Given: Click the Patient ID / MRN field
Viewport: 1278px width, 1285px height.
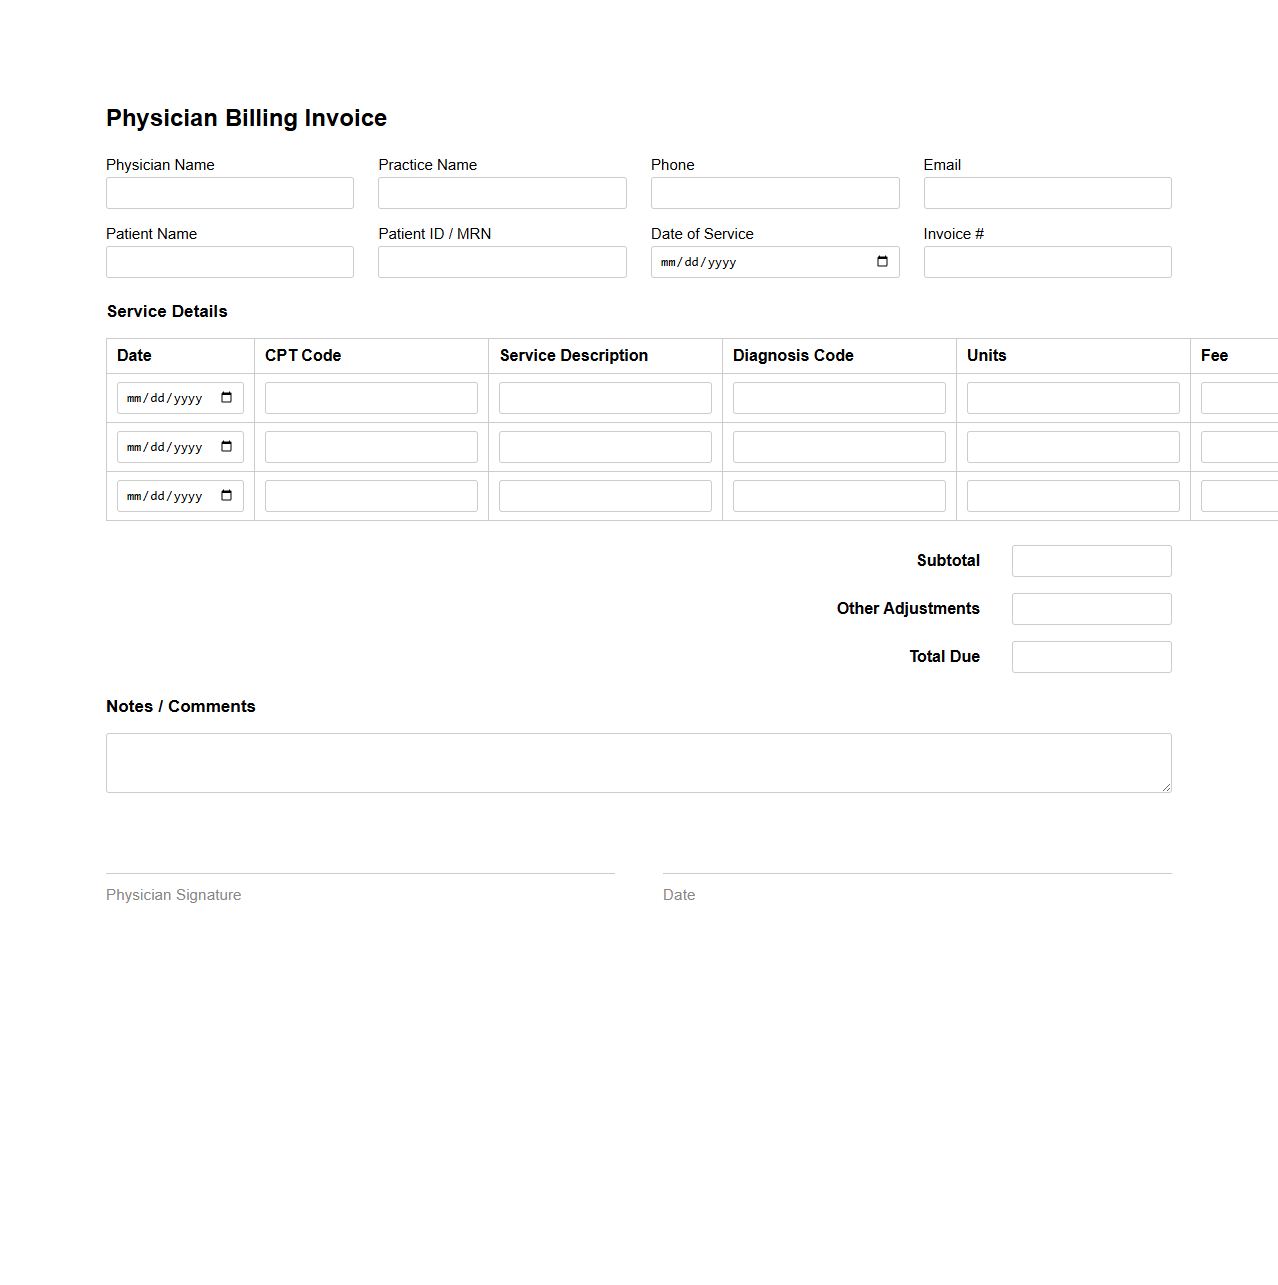Looking at the screenshot, I should click(501, 261).
